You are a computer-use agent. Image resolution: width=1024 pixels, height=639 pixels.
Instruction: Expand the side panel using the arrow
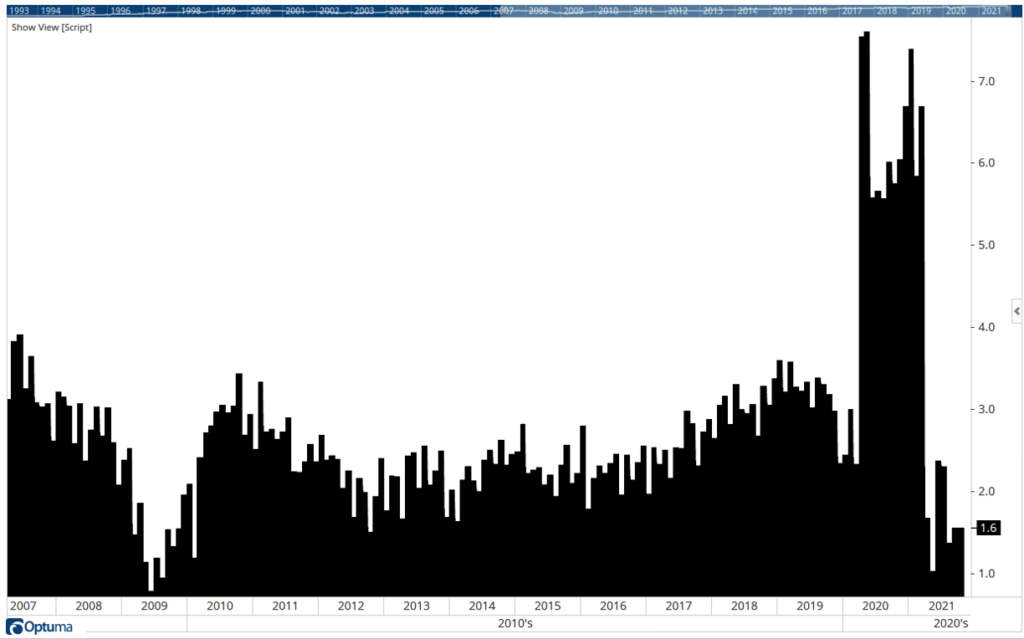tap(1017, 312)
